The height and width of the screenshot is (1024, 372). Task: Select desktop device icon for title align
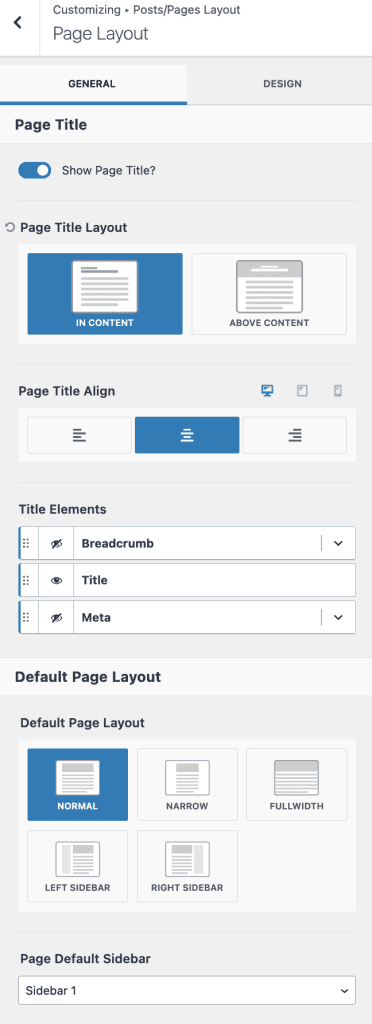click(267, 391)
